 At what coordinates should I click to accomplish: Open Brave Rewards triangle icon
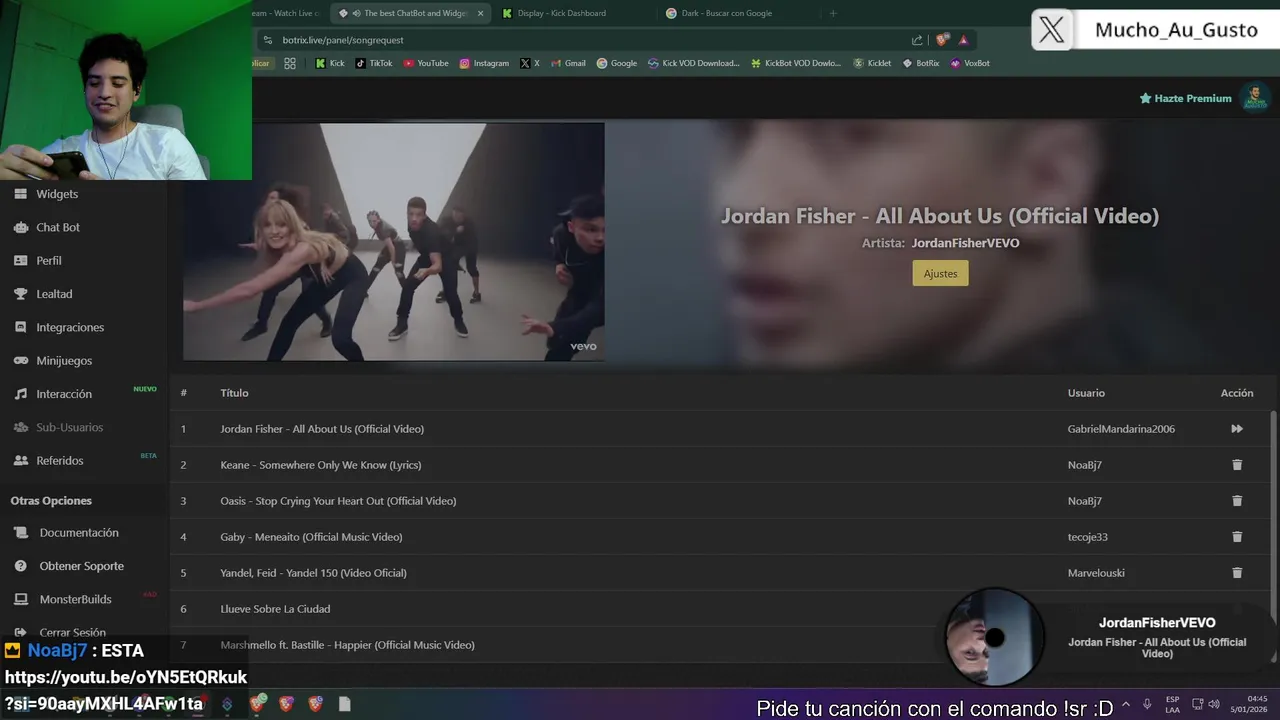[963, 40]
